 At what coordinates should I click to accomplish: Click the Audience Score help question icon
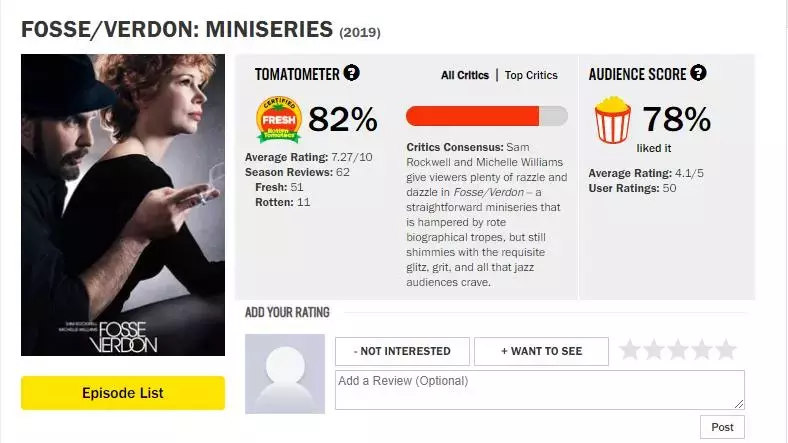pyautogui.click(x=698, y=73)
